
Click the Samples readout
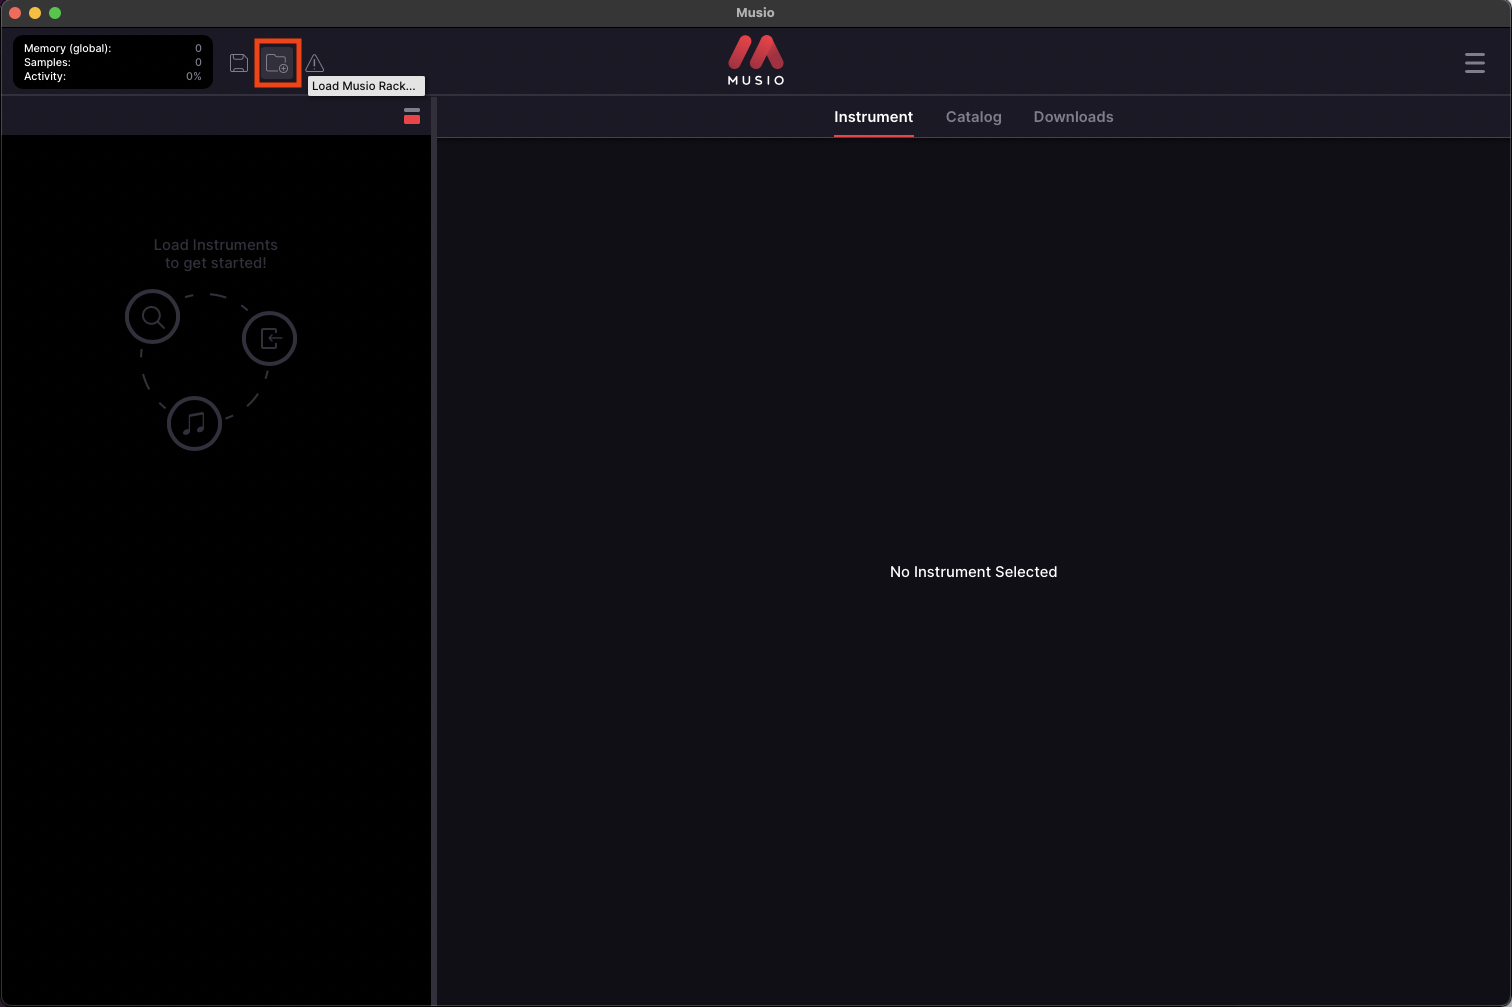(x=113, y=62)
